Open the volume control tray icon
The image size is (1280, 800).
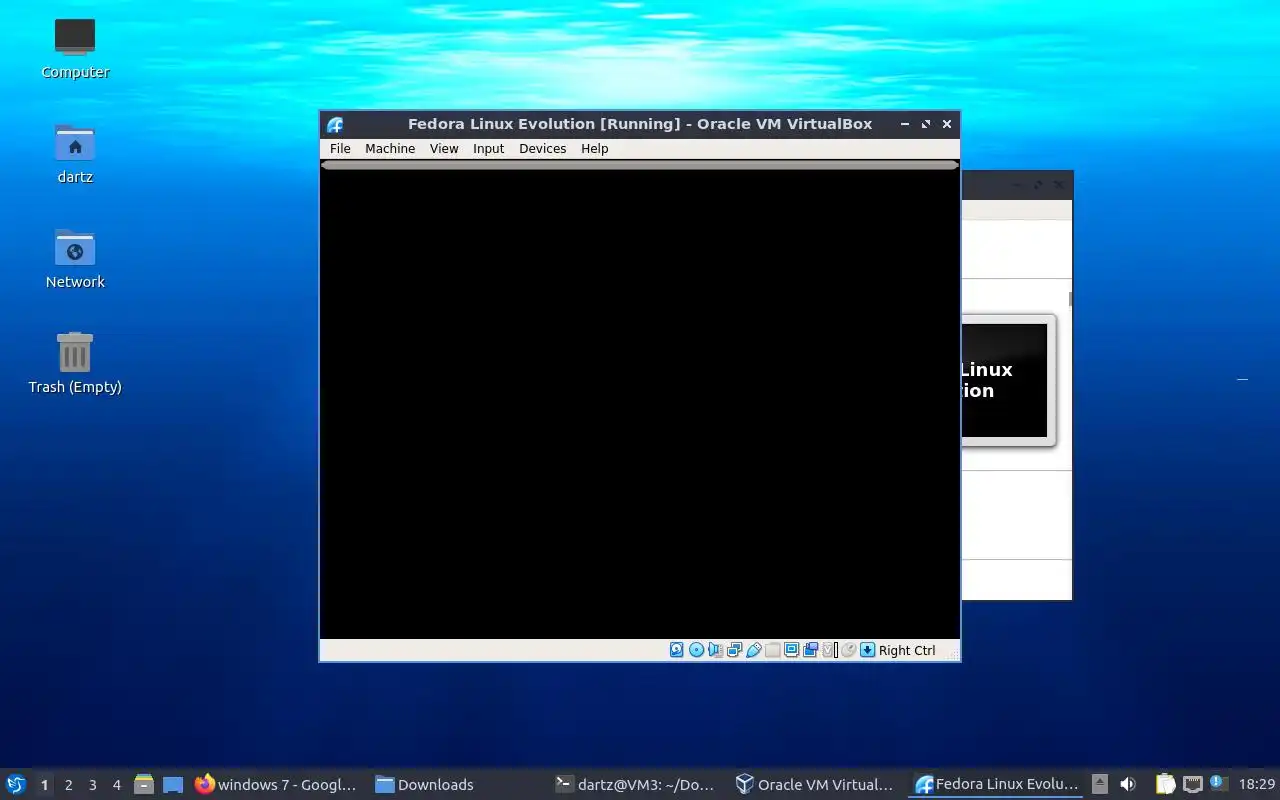(x=1128, y=785)
